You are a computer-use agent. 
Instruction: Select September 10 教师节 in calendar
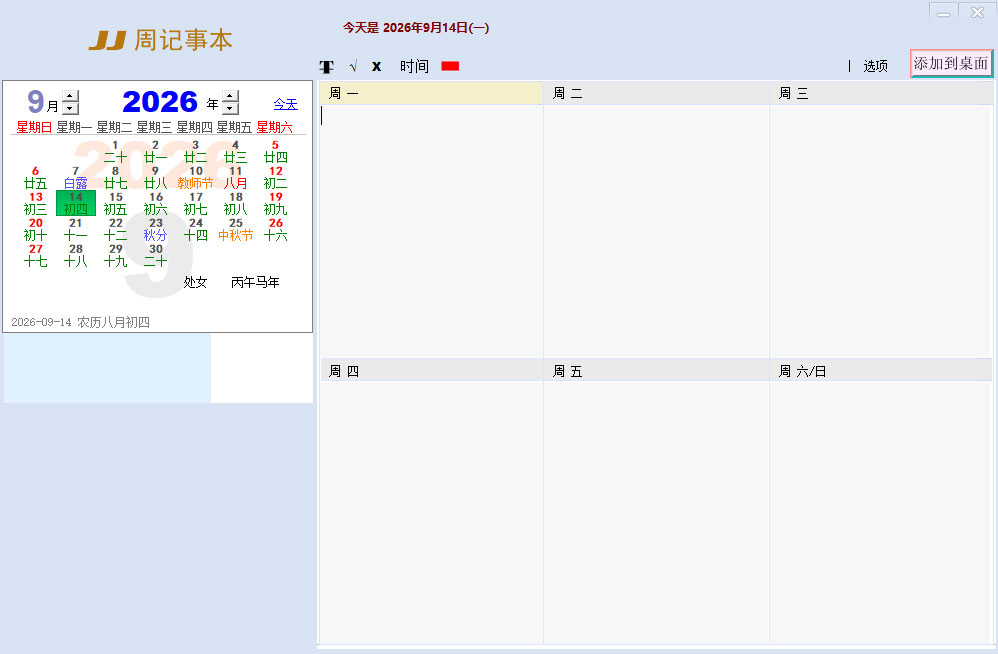pyautogui.click(x=195, y=177)
